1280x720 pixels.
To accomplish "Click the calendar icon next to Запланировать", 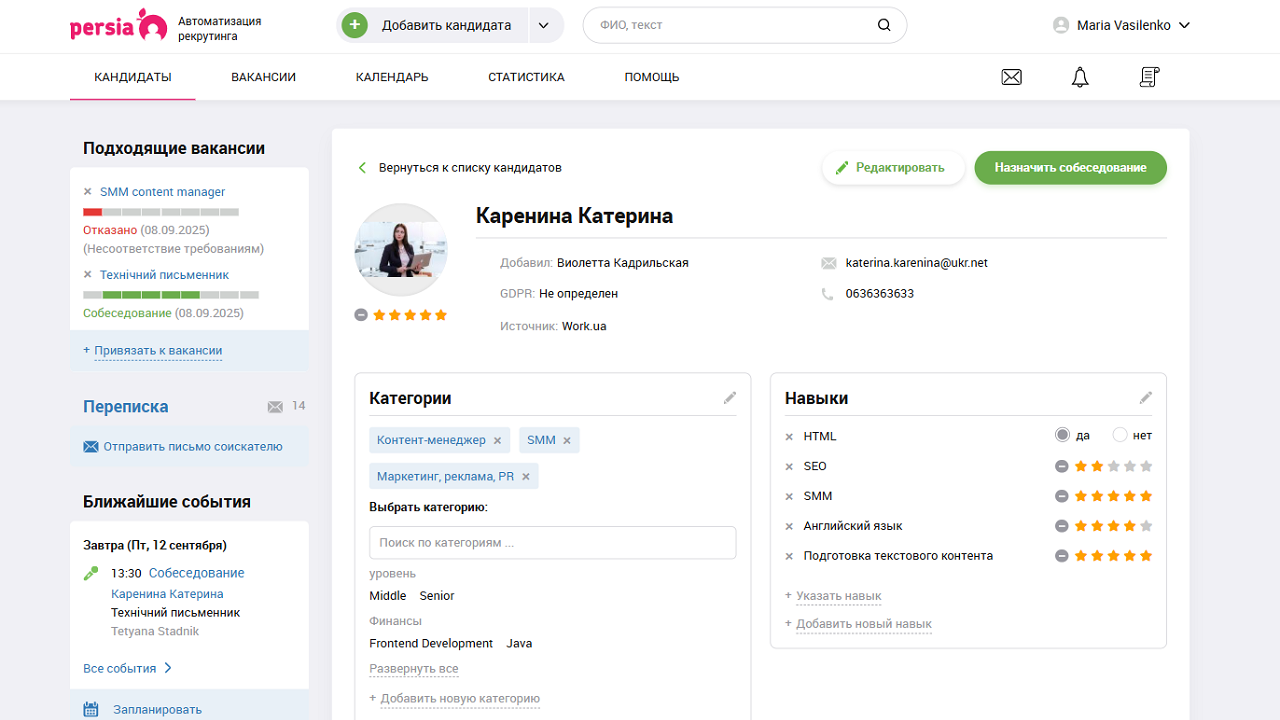I will click(x=91, y=708).
